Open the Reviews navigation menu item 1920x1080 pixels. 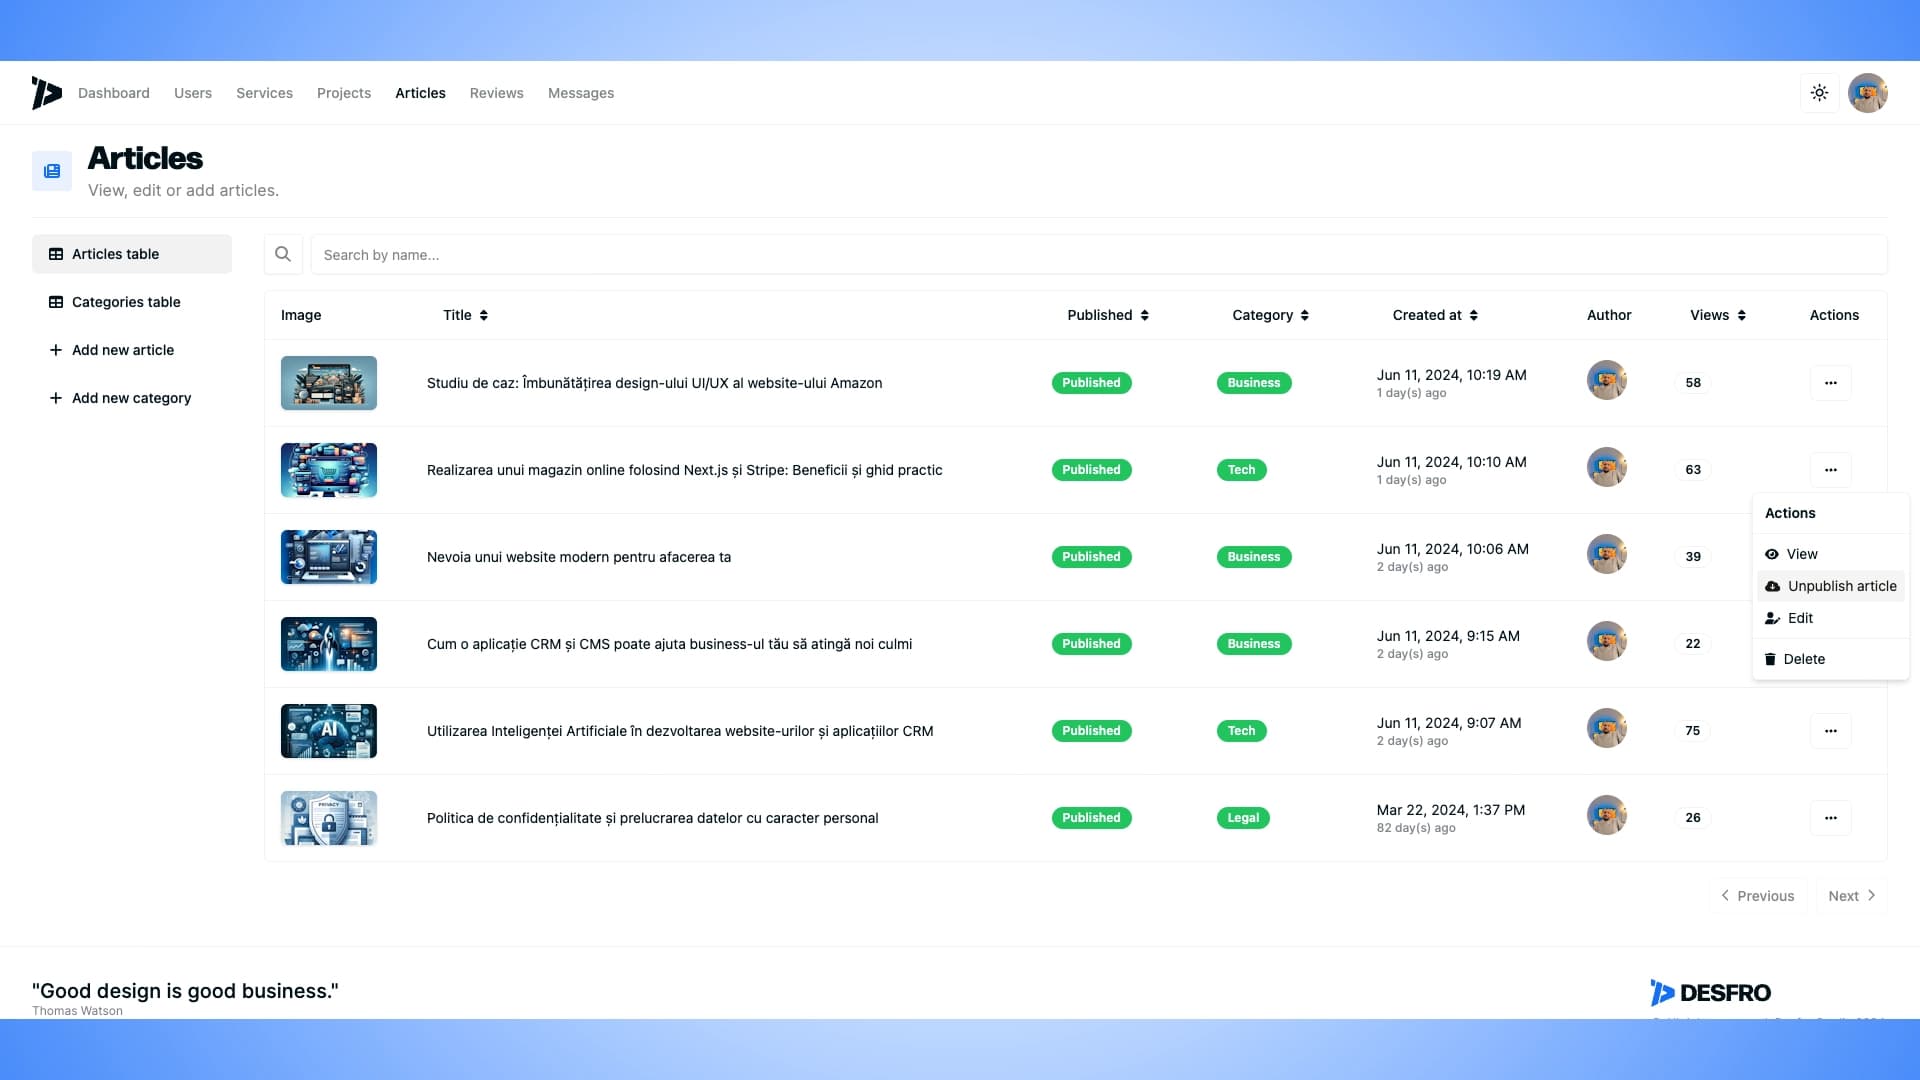pos(496,92)
